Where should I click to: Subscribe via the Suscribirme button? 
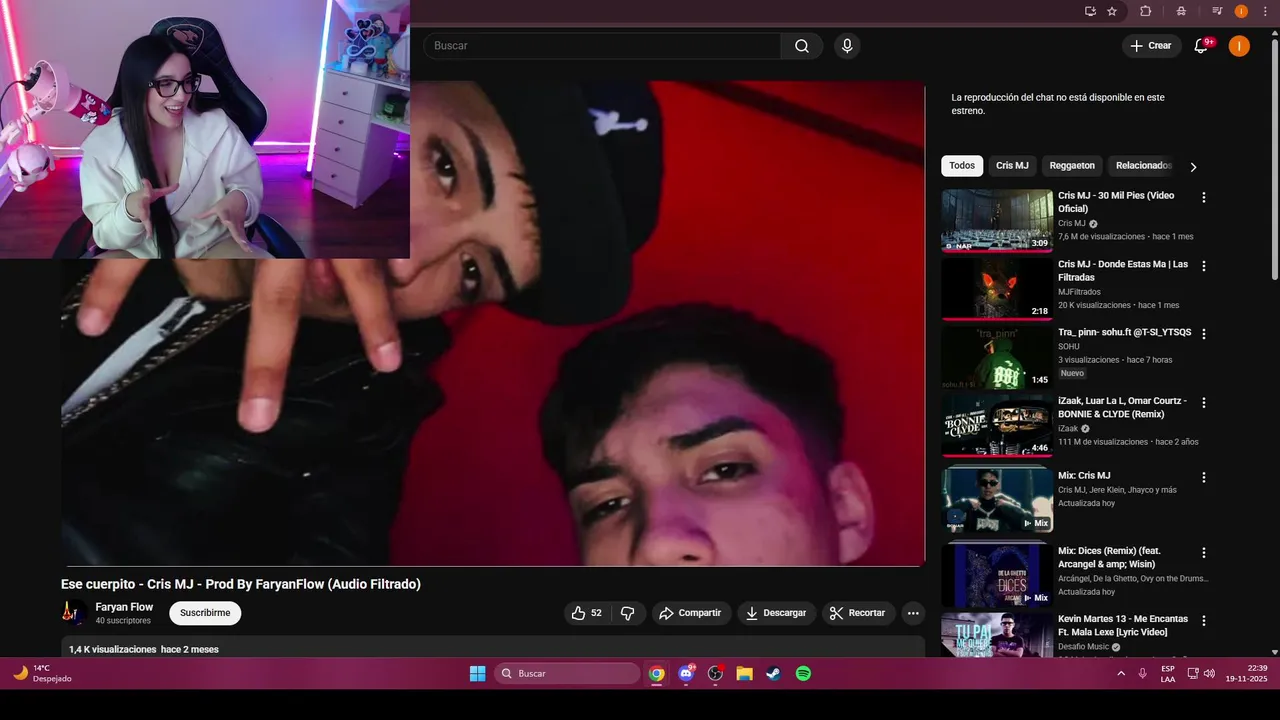pos(205,613)
